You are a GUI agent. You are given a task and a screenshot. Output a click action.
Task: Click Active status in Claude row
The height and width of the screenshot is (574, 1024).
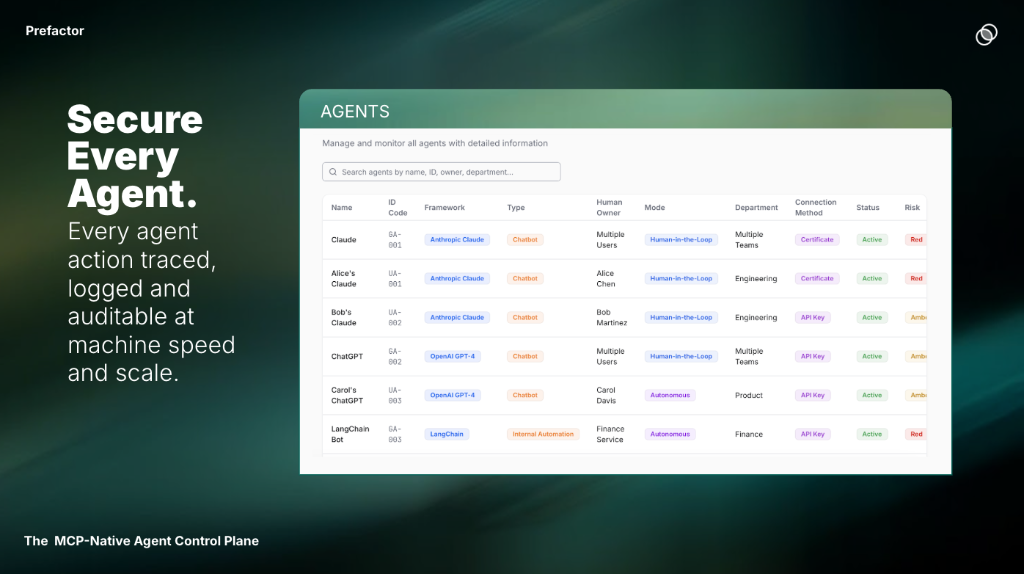tap(872, 240)
